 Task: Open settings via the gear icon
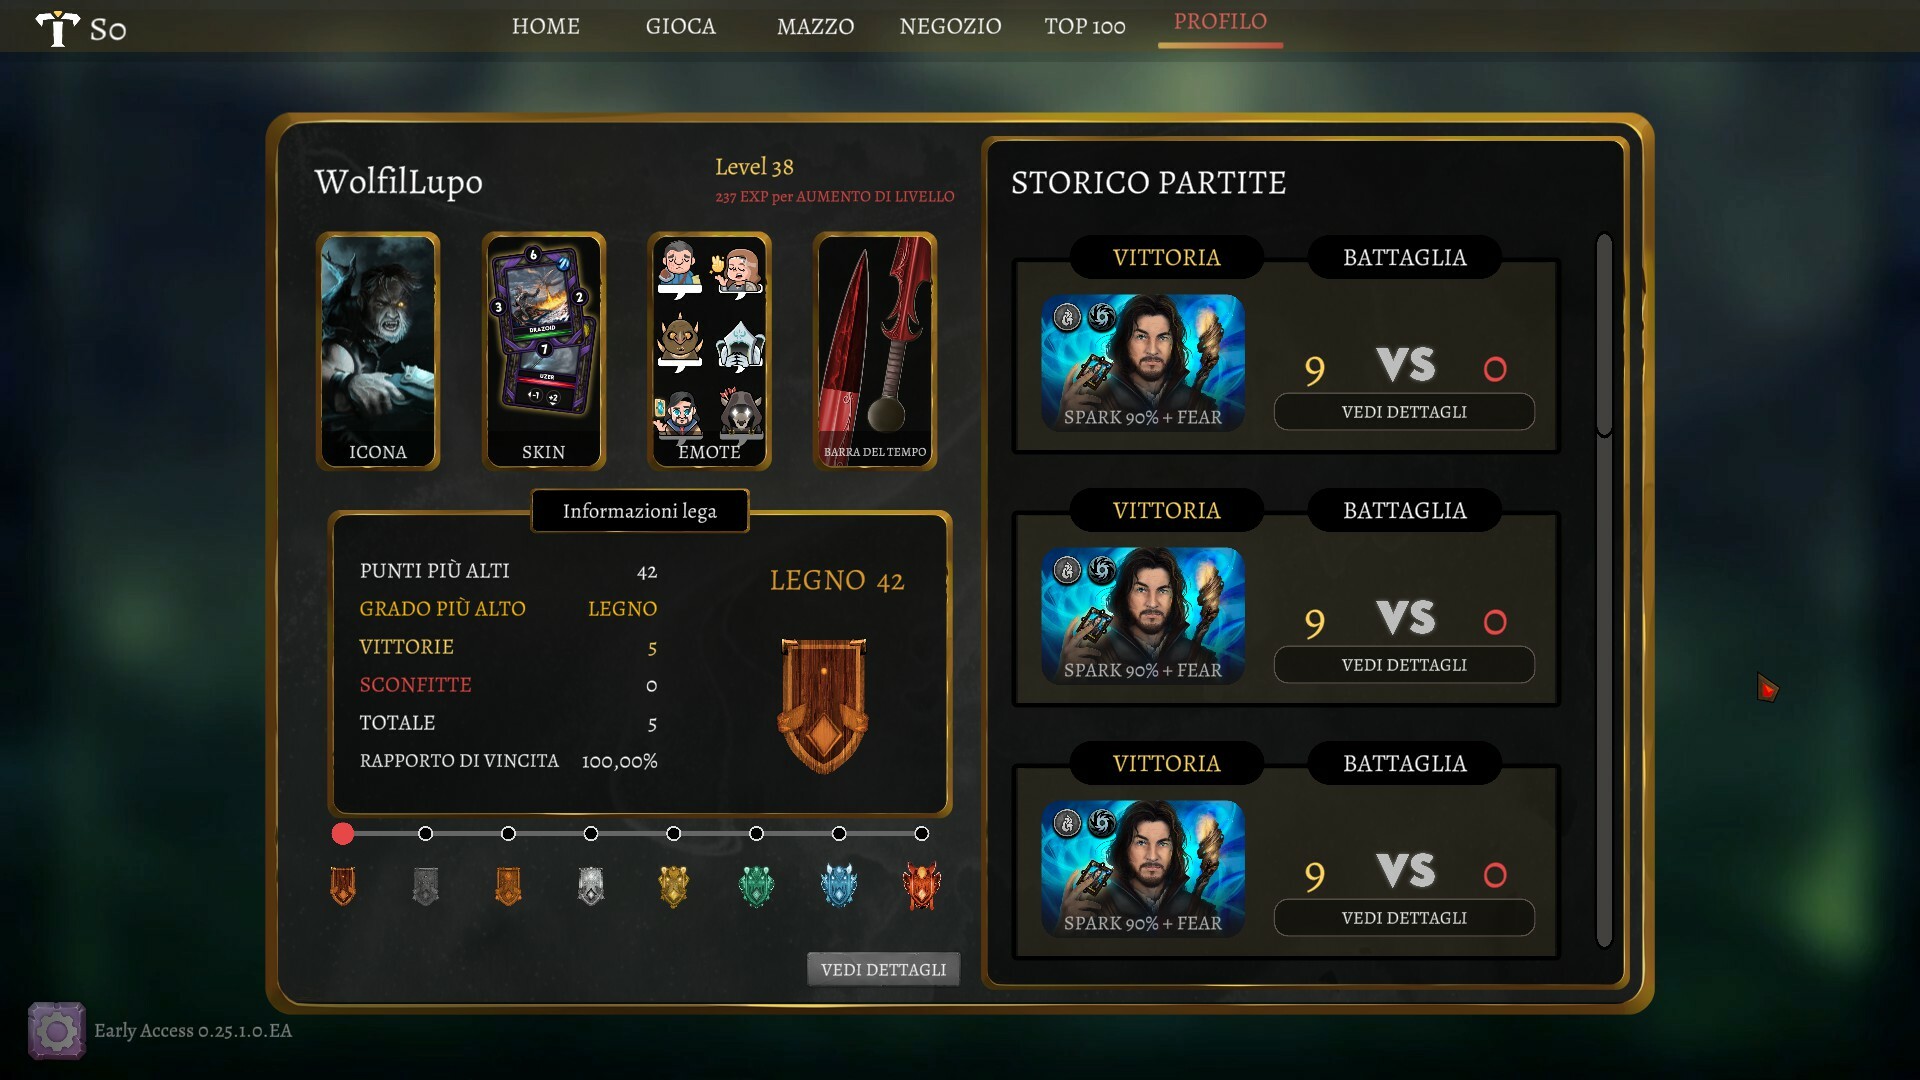point(56,1031)
